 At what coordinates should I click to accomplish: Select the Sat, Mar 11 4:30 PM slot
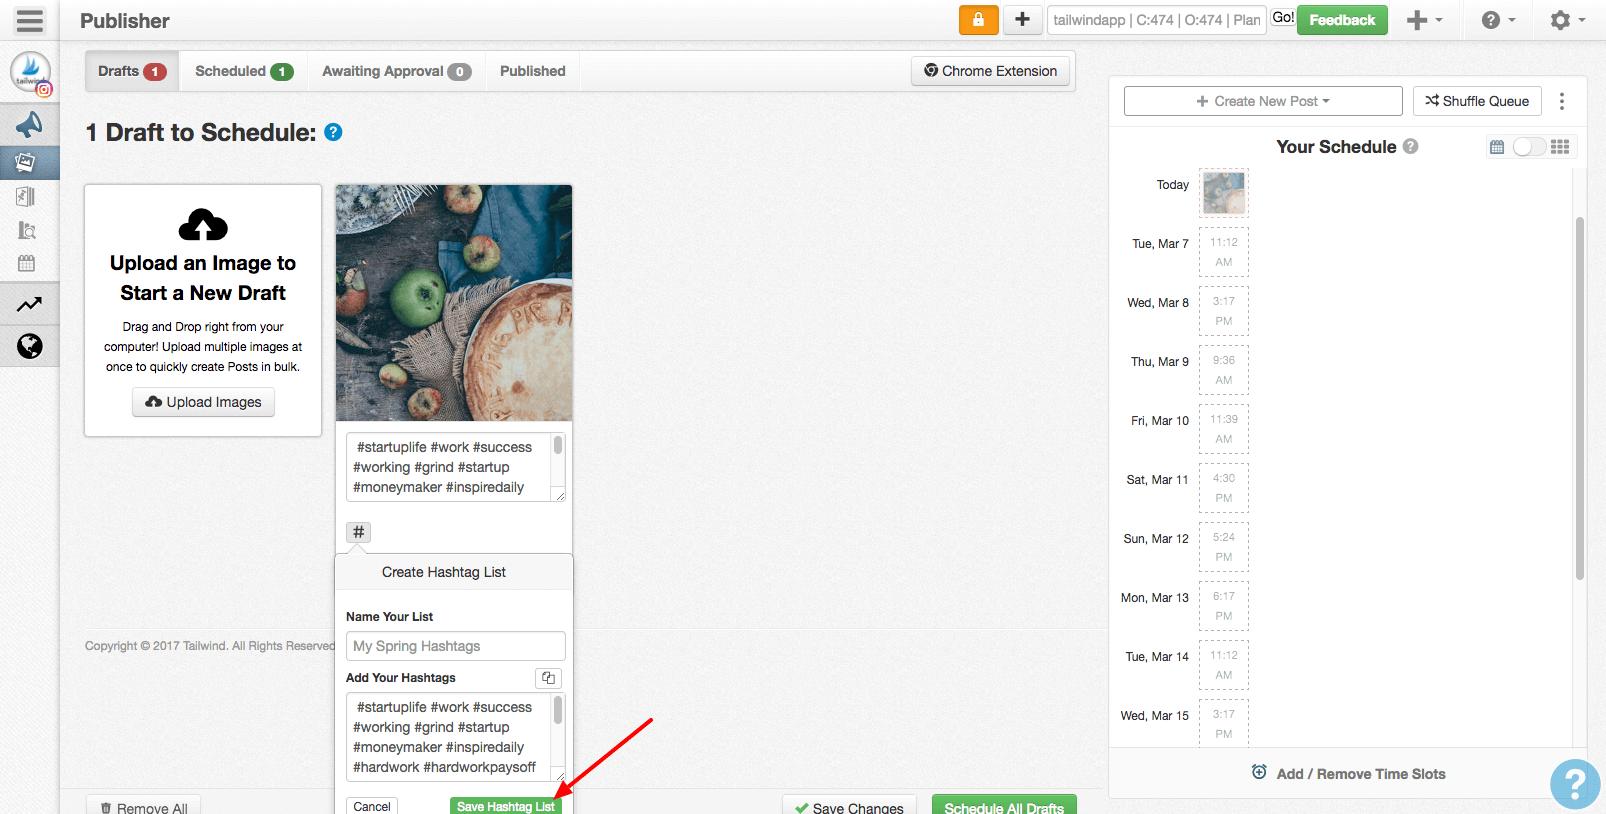pos(1224,488)
